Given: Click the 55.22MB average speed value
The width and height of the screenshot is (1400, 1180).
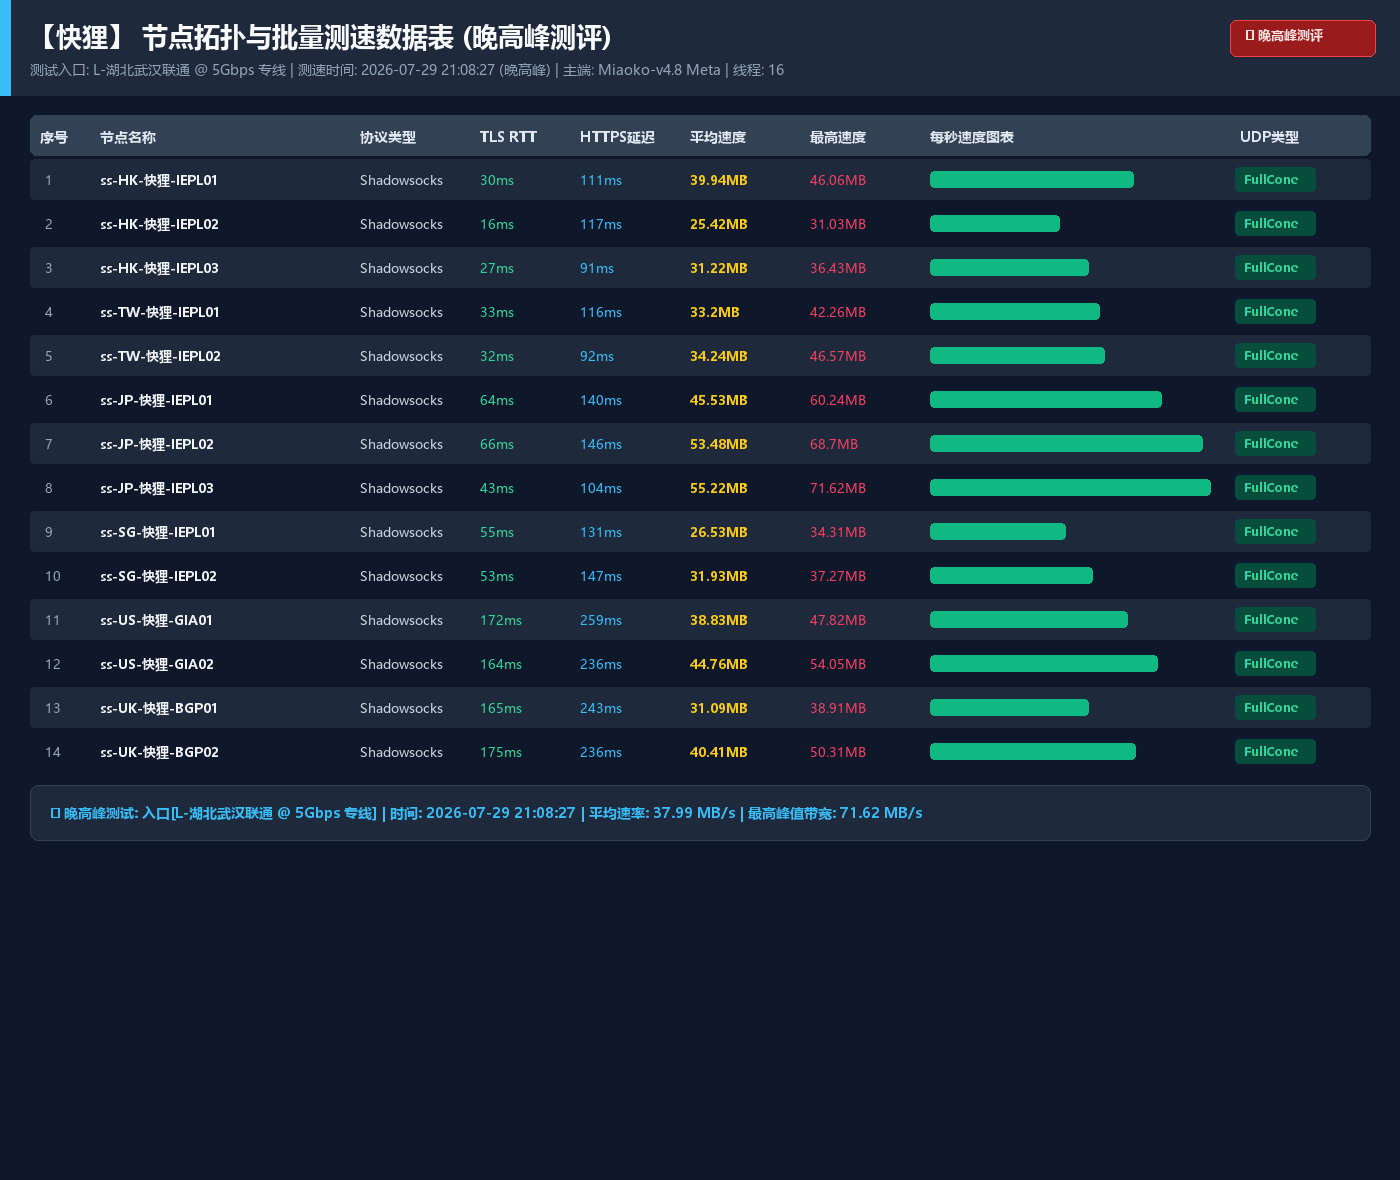Looking at the screenshot, I should 719,488.
